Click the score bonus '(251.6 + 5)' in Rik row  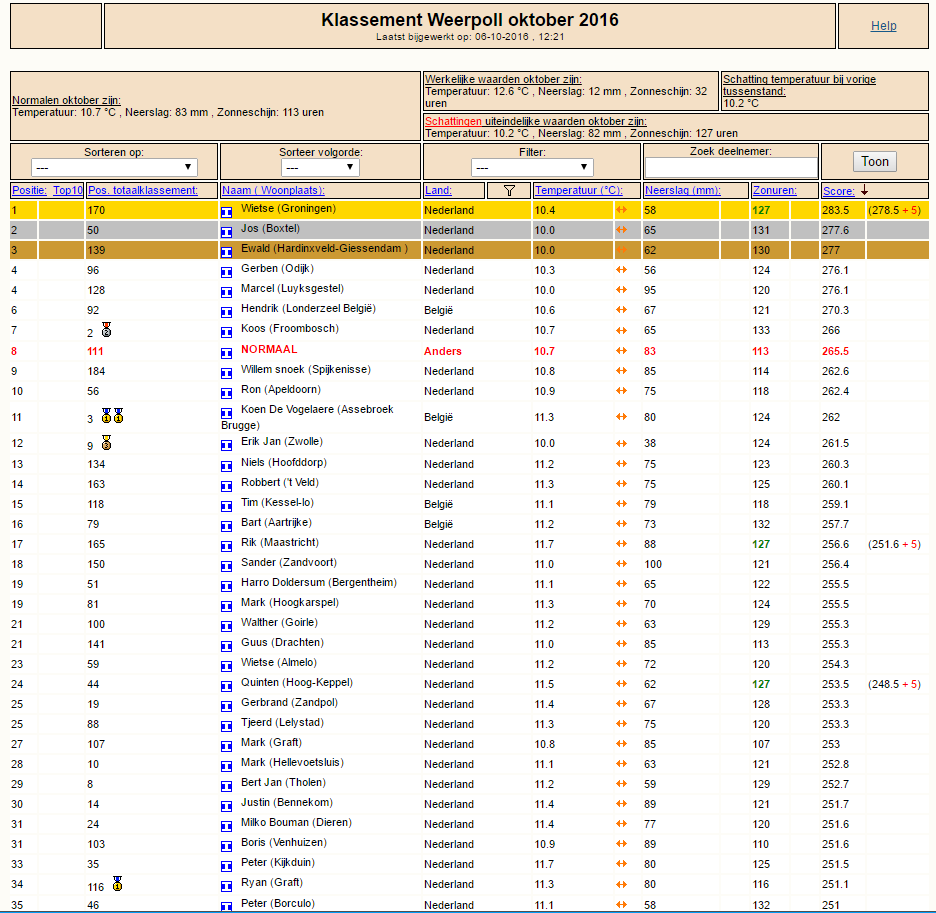(894, 544)
